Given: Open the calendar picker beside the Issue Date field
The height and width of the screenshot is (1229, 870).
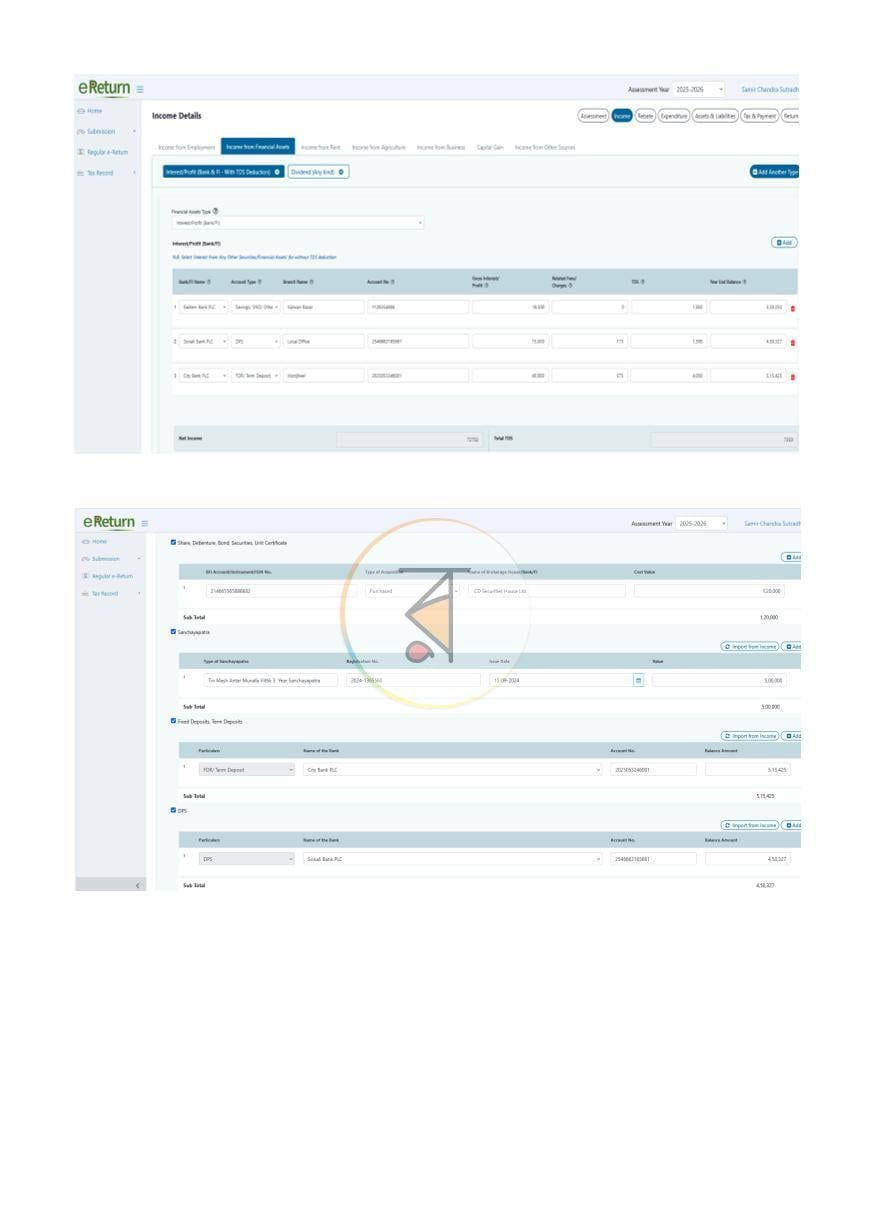Looking at the screenshot, I should [638, 680].
